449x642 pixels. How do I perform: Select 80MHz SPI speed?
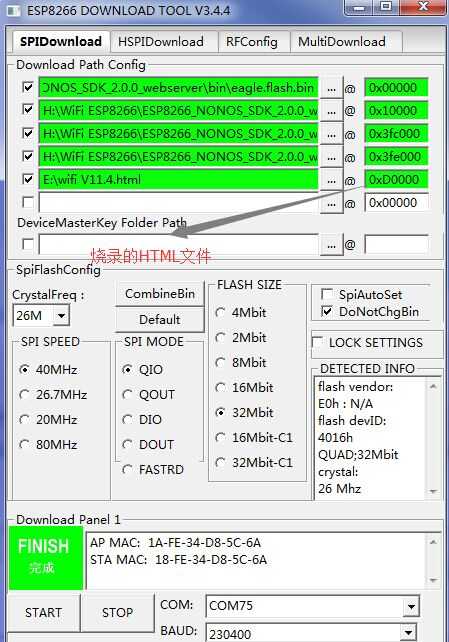click(x=48, y=445)
